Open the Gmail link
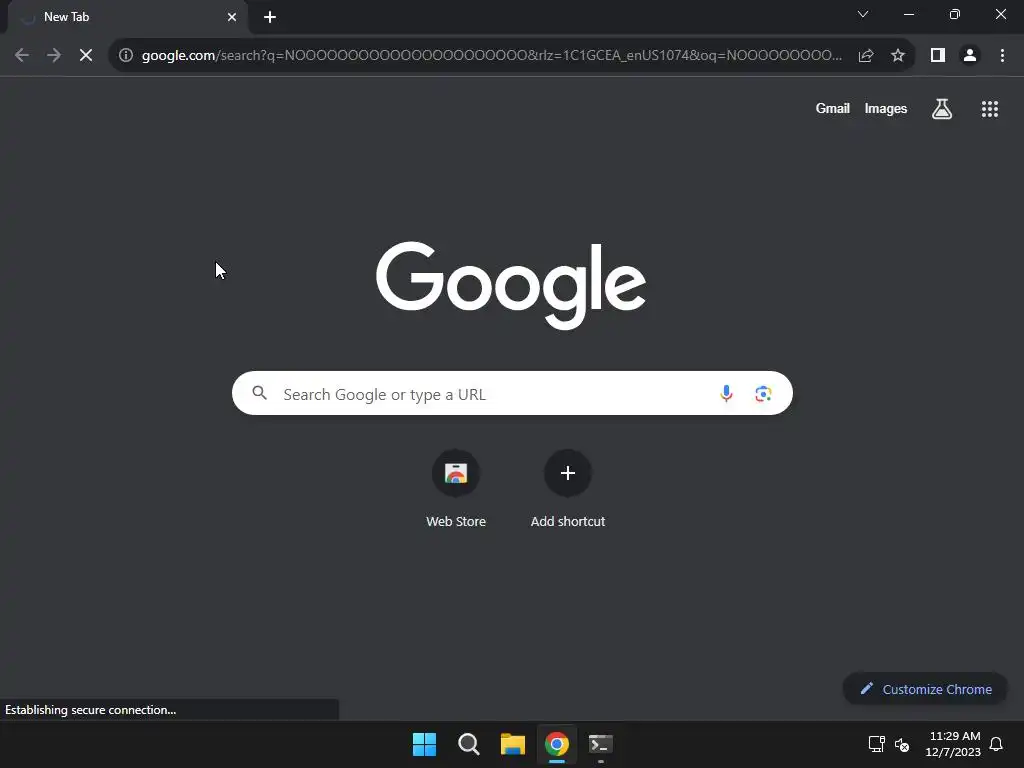The image size is (1024, 768). pos(833,109)
